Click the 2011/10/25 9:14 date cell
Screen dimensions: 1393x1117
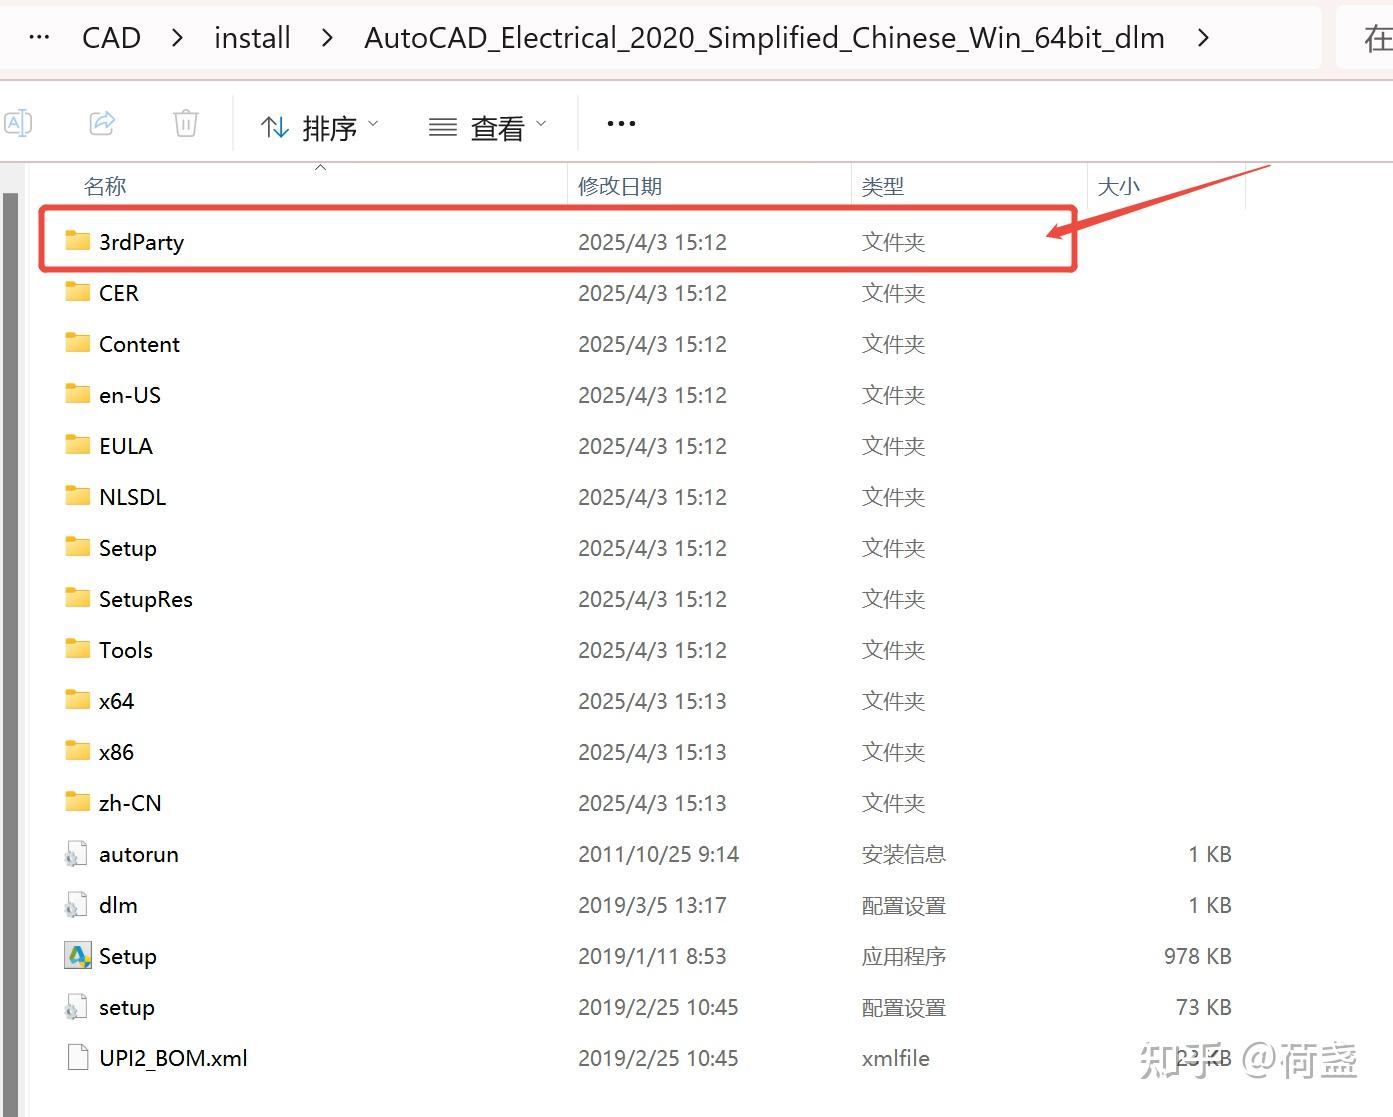pyautogui.click(x=658, y=854)
